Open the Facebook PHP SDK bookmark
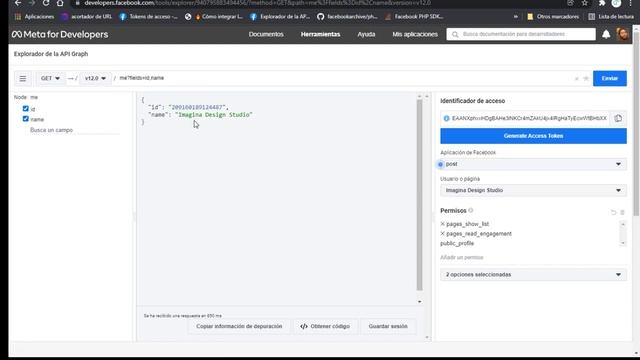This screenshot has height=360, width=640. [414, 17]
